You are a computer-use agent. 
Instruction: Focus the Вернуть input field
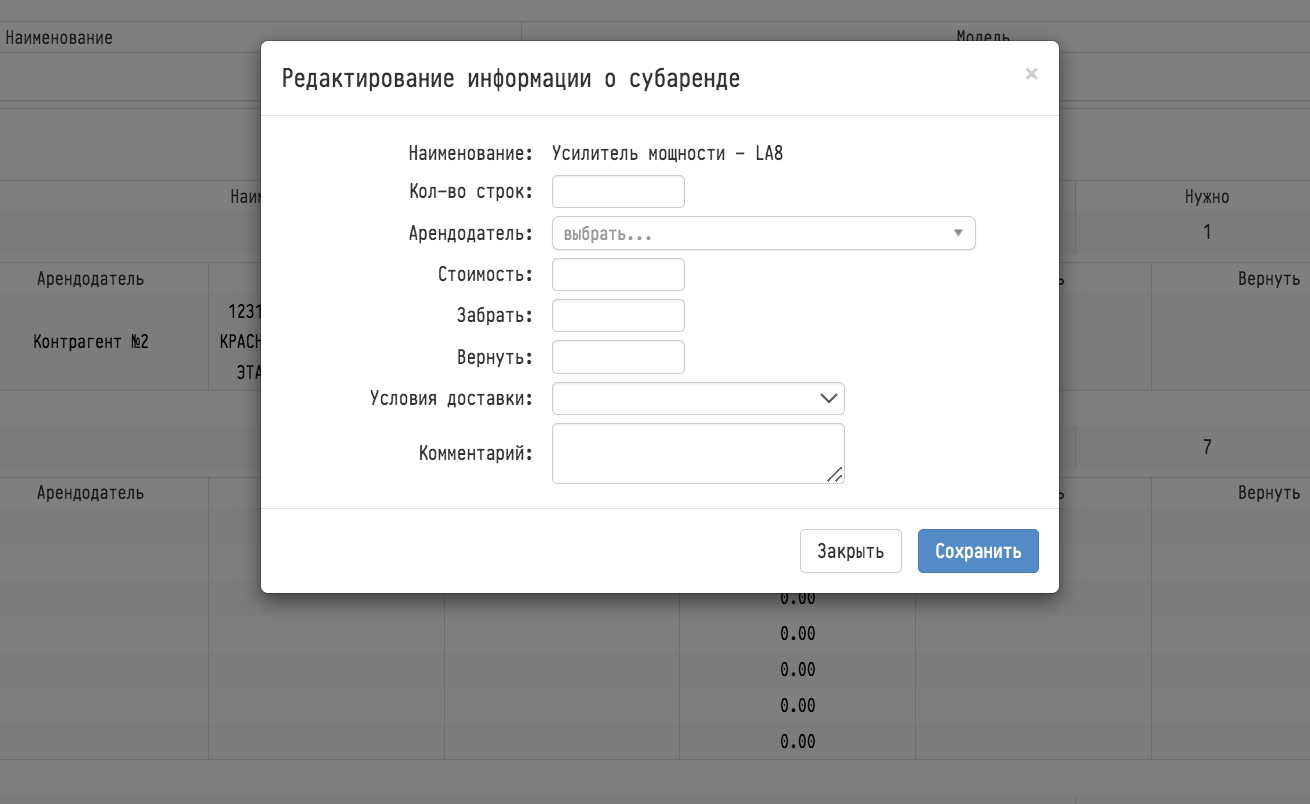click(x=618, y=357)
